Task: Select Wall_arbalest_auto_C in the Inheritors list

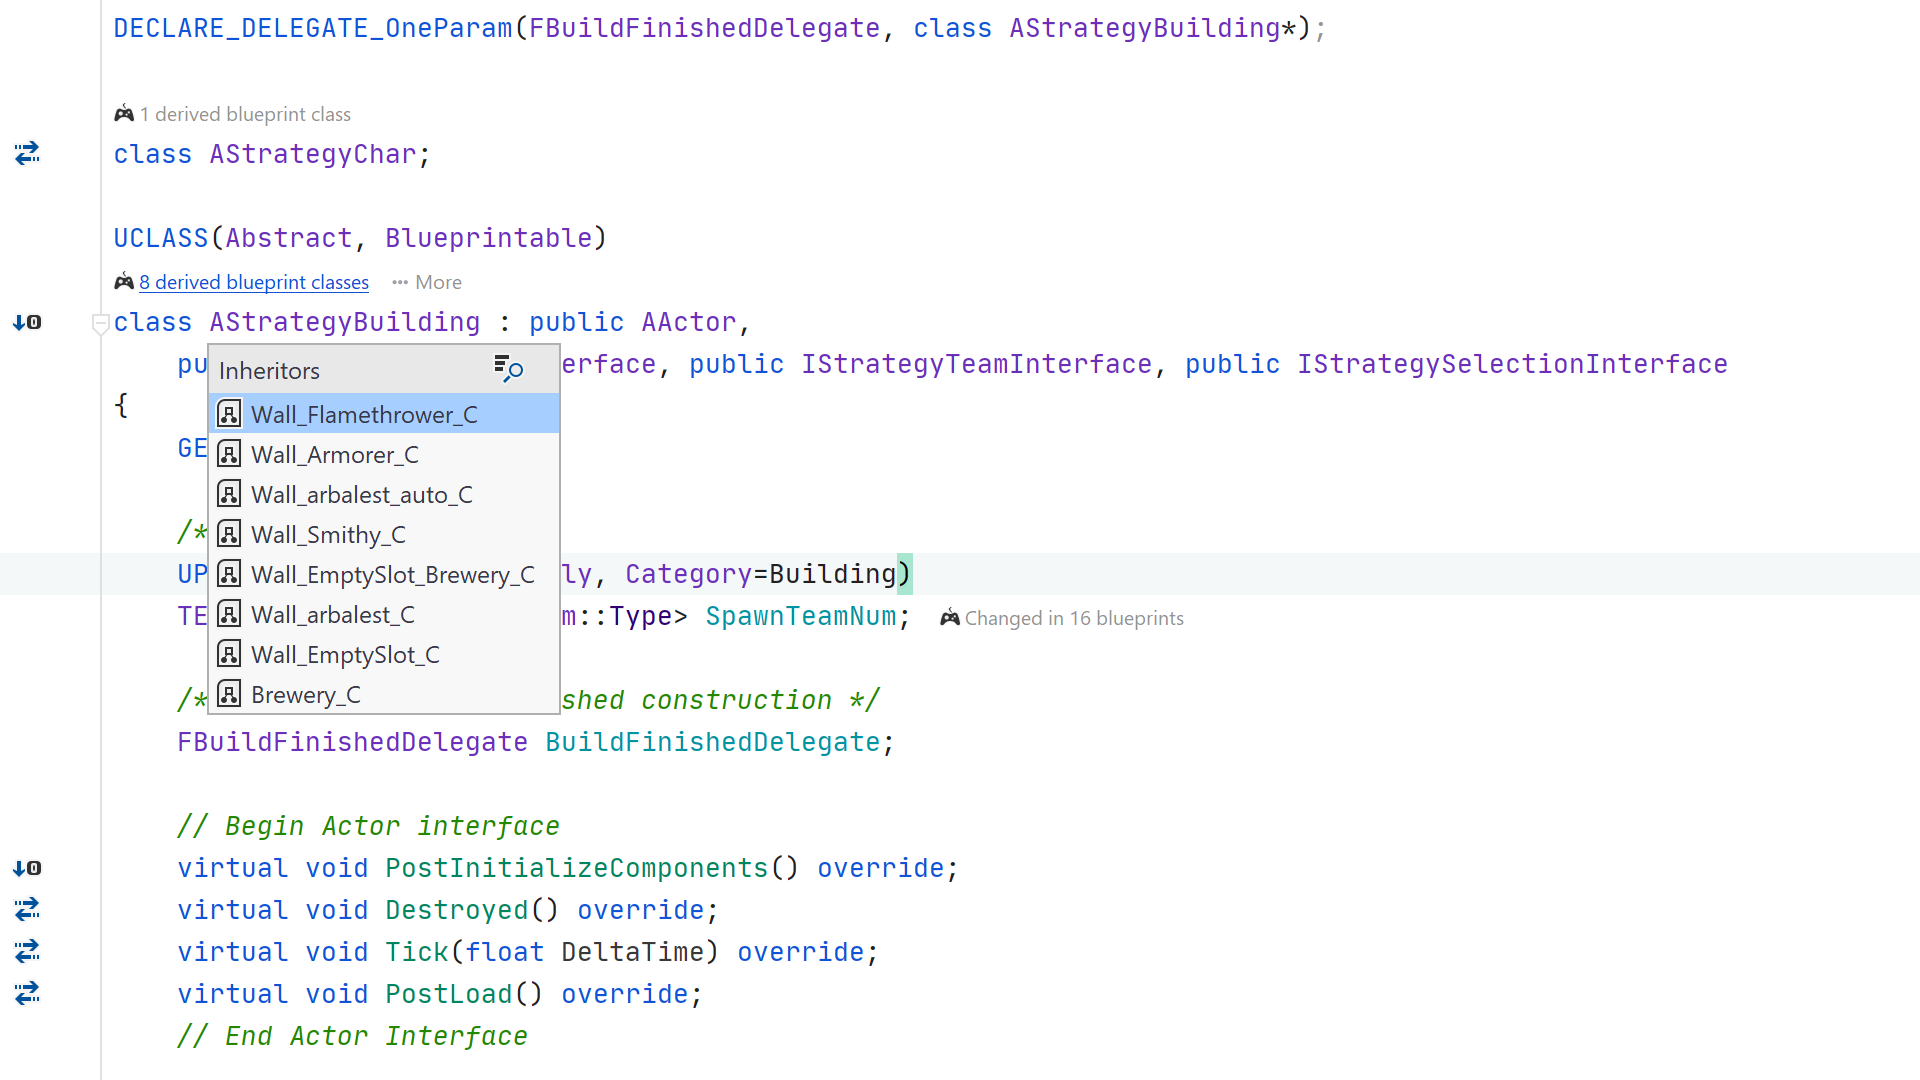Action: point(362,494)
